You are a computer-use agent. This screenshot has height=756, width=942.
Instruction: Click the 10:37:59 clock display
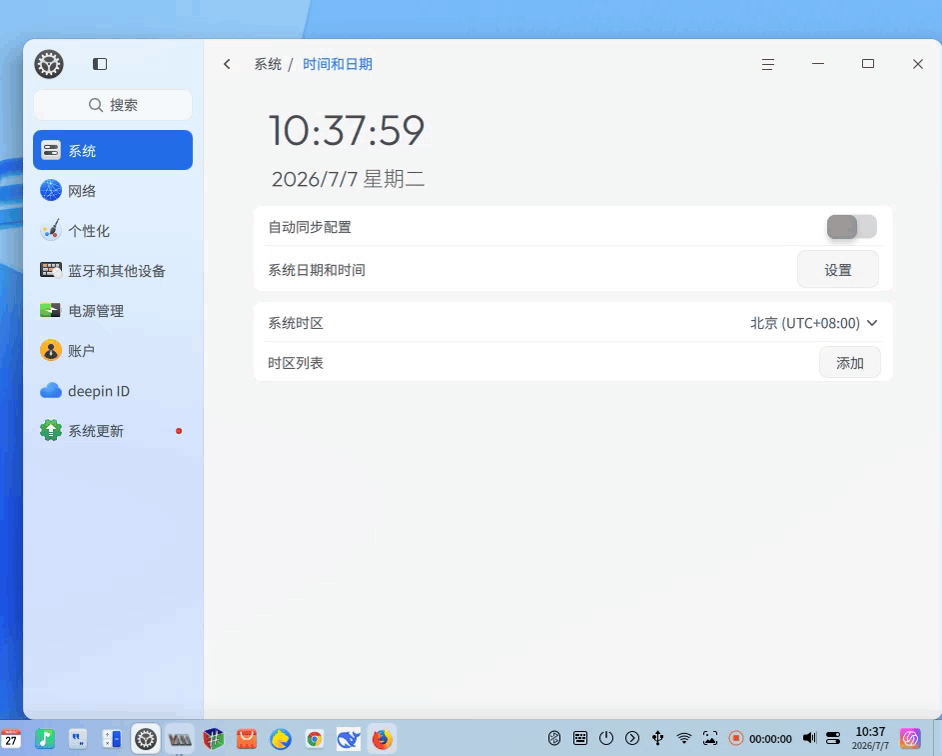347,130
